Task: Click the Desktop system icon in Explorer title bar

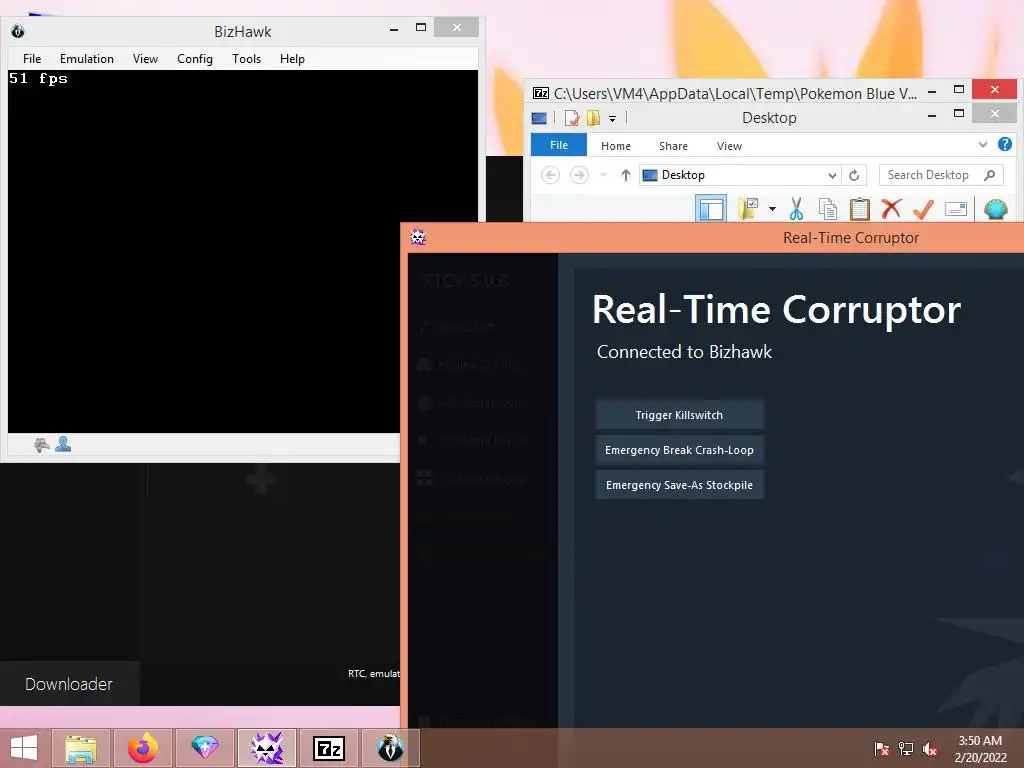Action: 539,118
